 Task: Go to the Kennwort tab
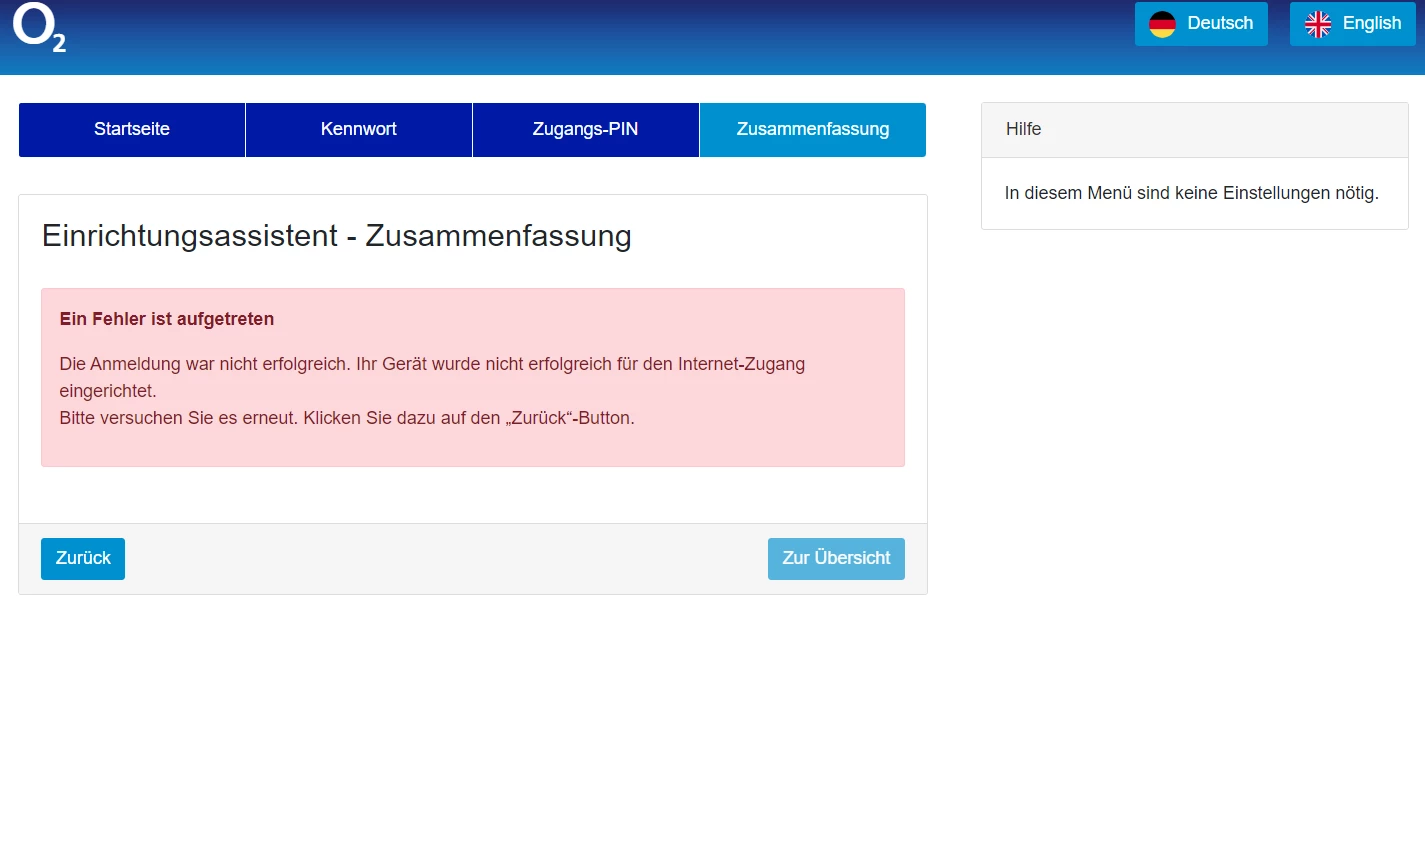click(359, 130)
